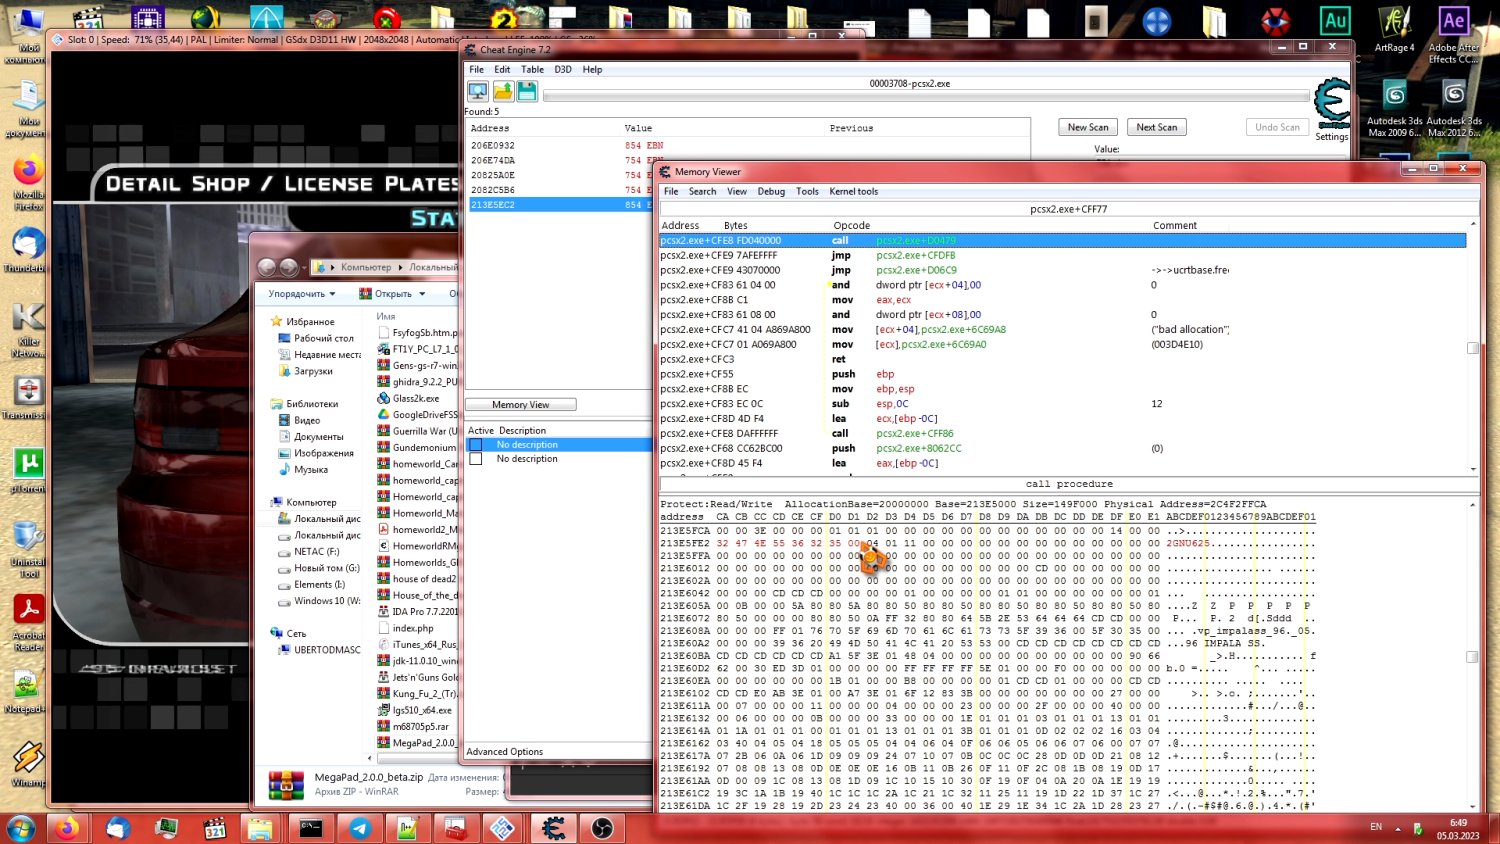Click the EN language indicator in tray
Image resolution: width=1500 pixels, height=844 pixels.
pyautogui.click(x=1376, y=827)
